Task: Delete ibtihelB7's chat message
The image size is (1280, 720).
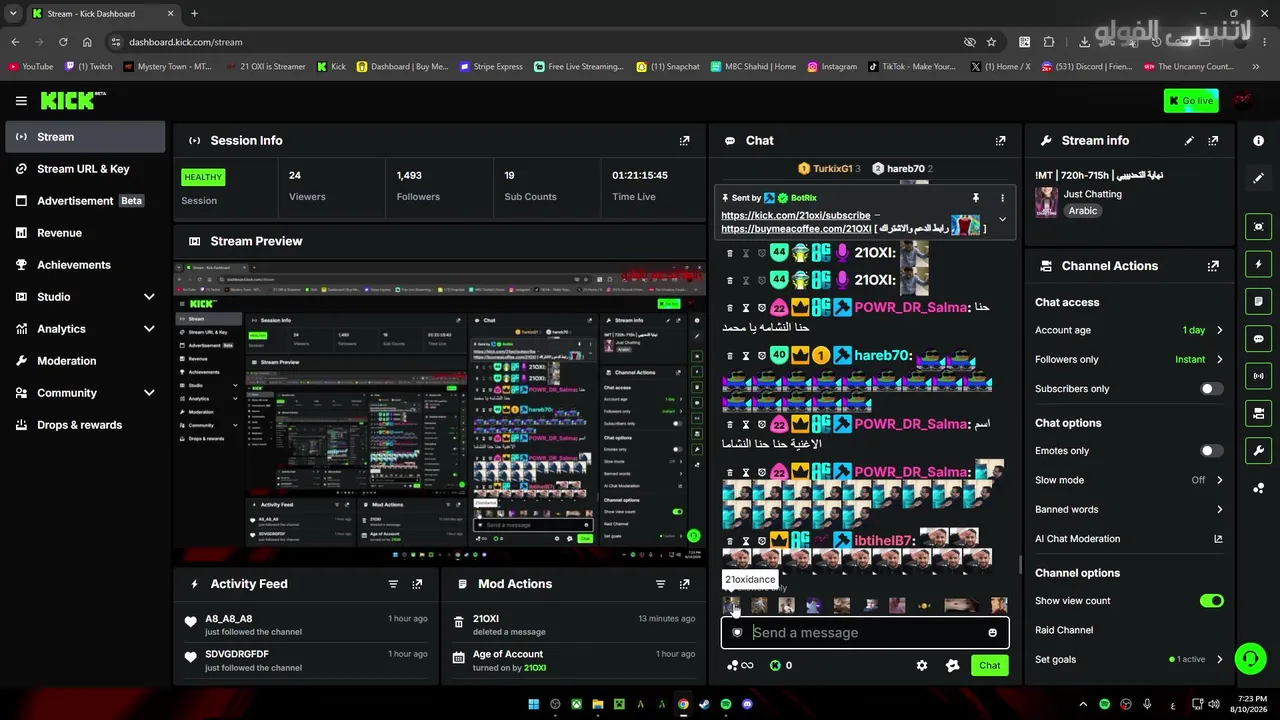Action: (x=729, y=541)
